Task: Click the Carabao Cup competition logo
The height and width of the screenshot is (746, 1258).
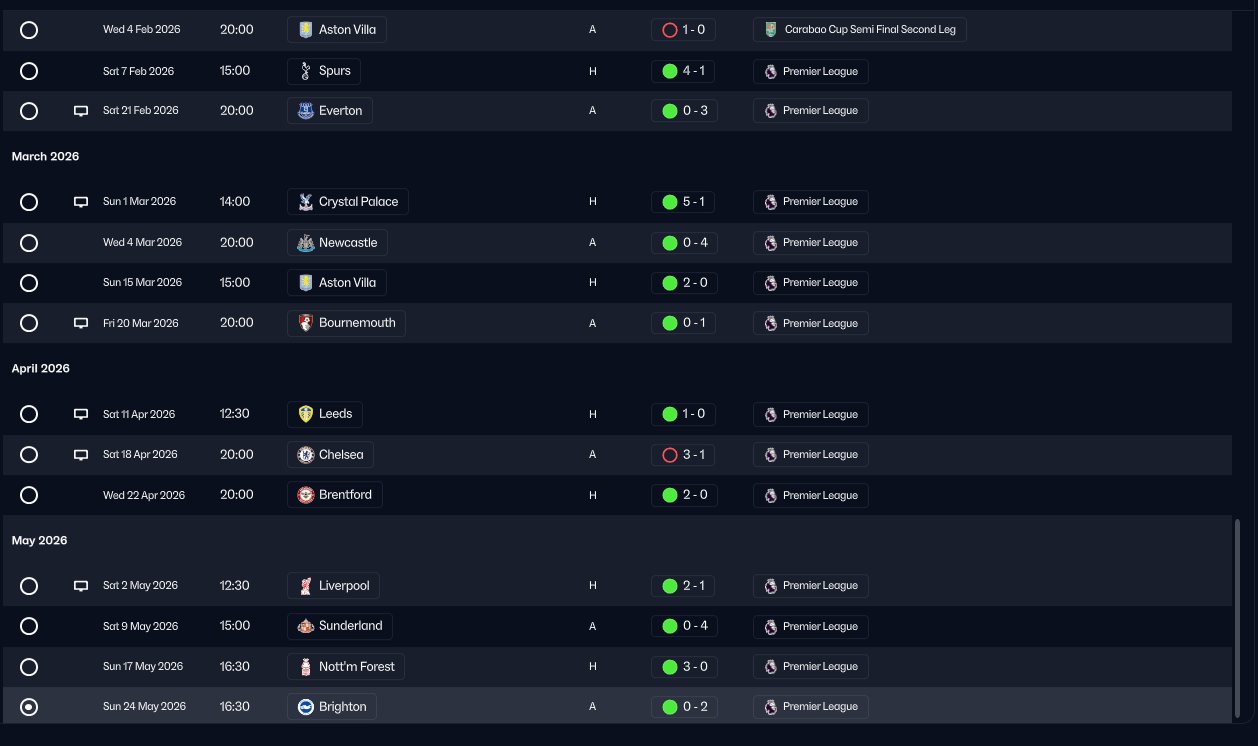Action: (770, 30)
